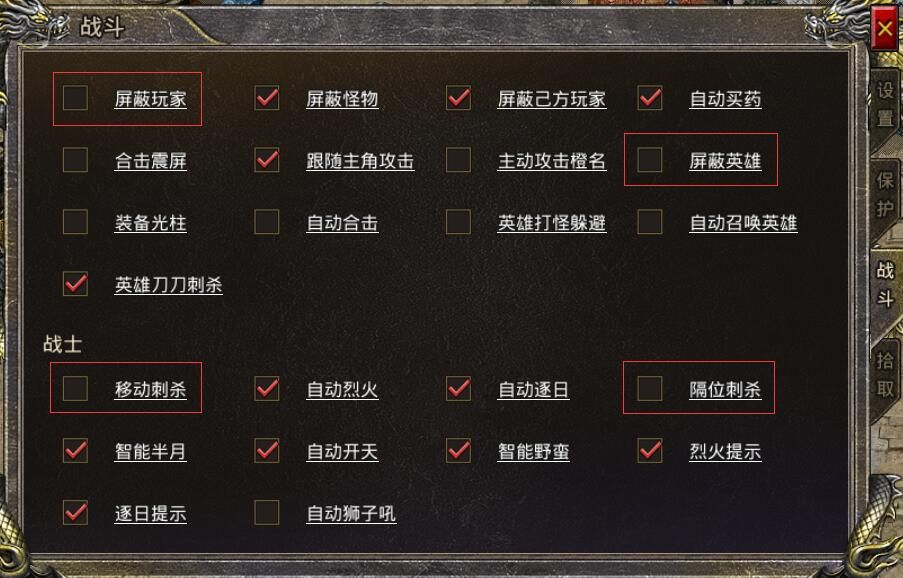Screen dimensions: 903x578
Task: Uncheck the 屏蔽怪物 option
Action: 267,98
